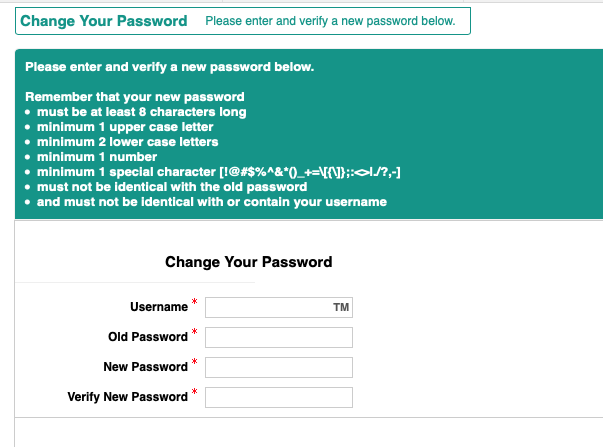The width and height of the screenshot is (603, 447).
Task: Click the 8 characters long requirement
Action: [x=141, y=112]
